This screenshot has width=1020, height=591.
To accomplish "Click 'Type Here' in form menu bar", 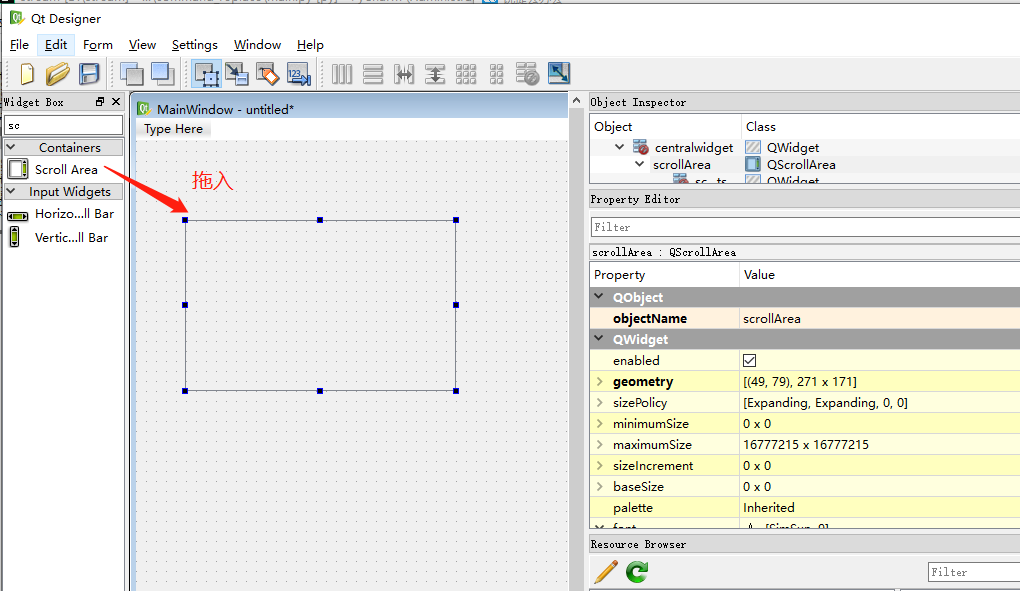I will [x=173, y=129].
